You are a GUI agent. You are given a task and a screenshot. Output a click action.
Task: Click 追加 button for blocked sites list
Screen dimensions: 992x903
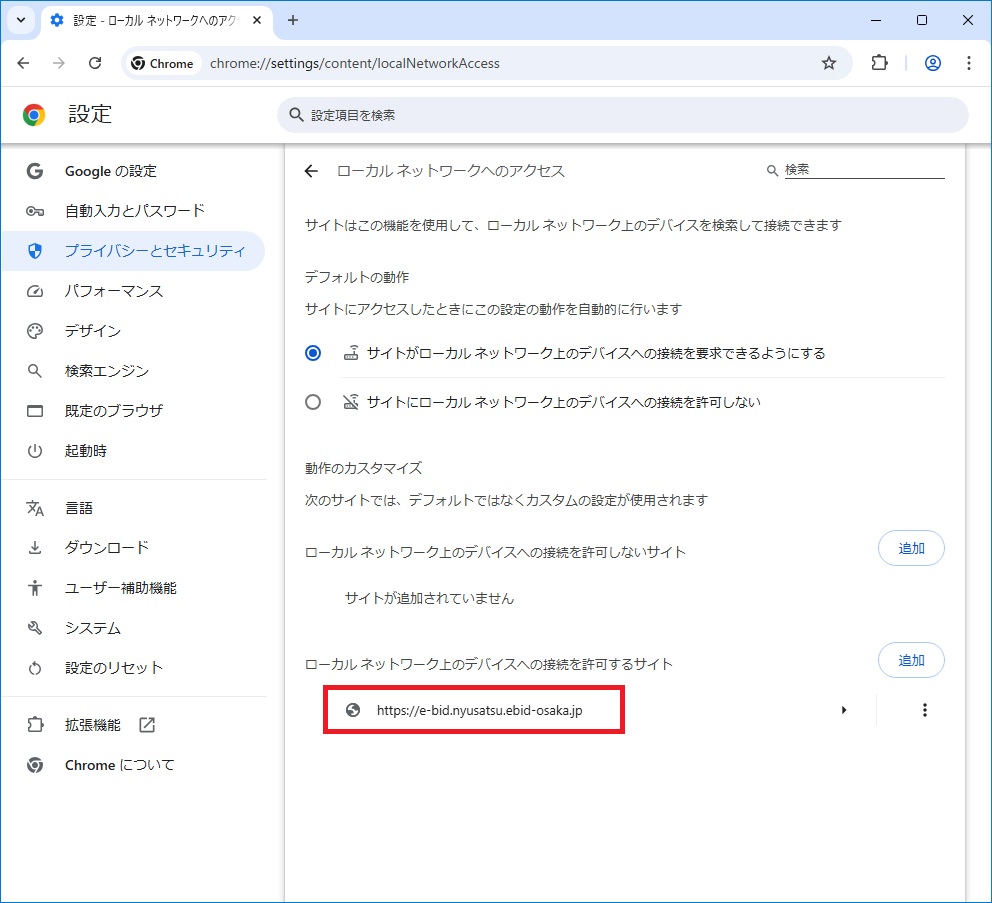click(x=910, y=548)
